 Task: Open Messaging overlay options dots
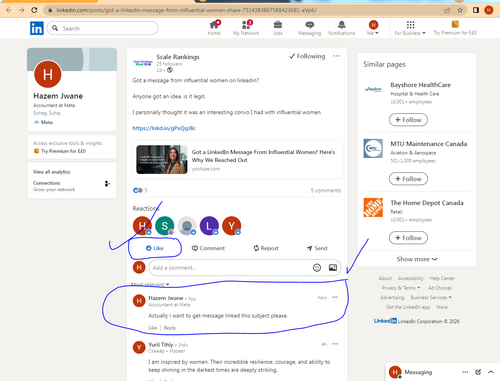click(x=465, y=372)
